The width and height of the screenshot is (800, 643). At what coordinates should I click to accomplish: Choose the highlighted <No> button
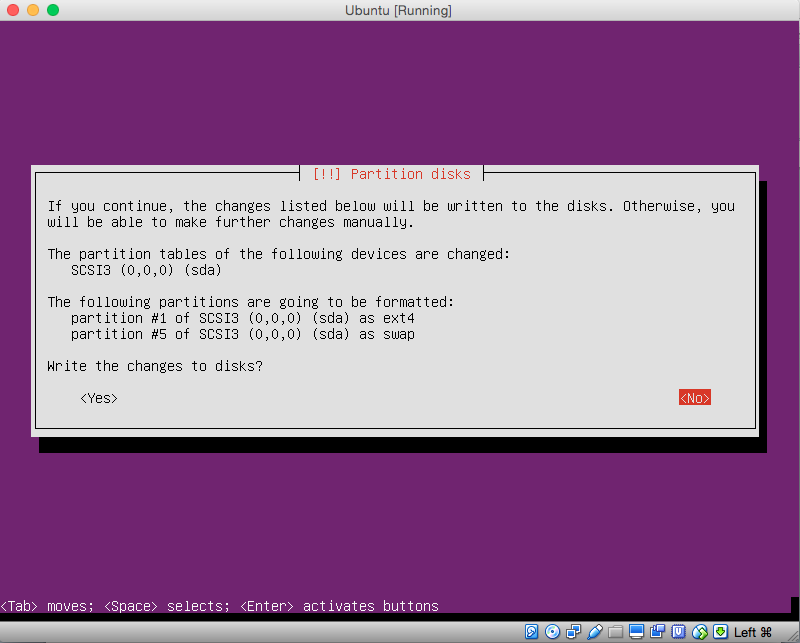[694, 398]
